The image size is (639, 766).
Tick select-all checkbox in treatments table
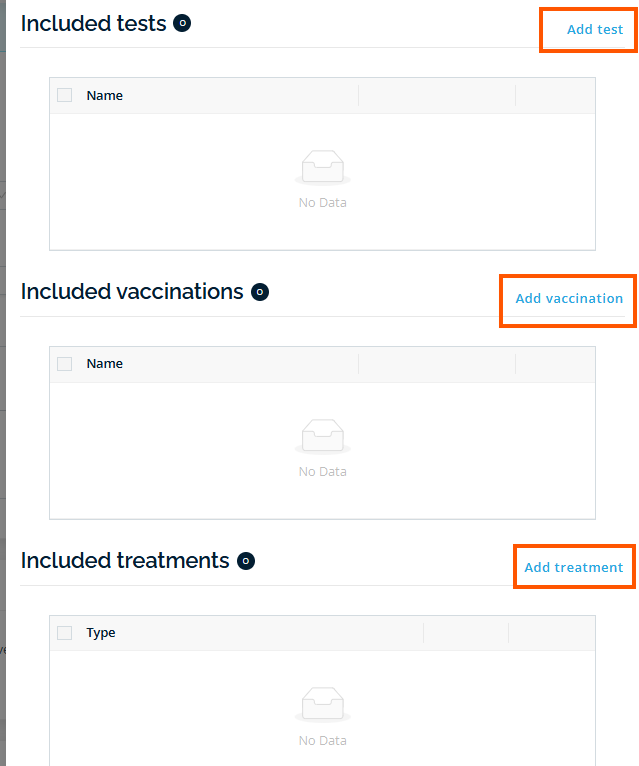pos(65,633)
